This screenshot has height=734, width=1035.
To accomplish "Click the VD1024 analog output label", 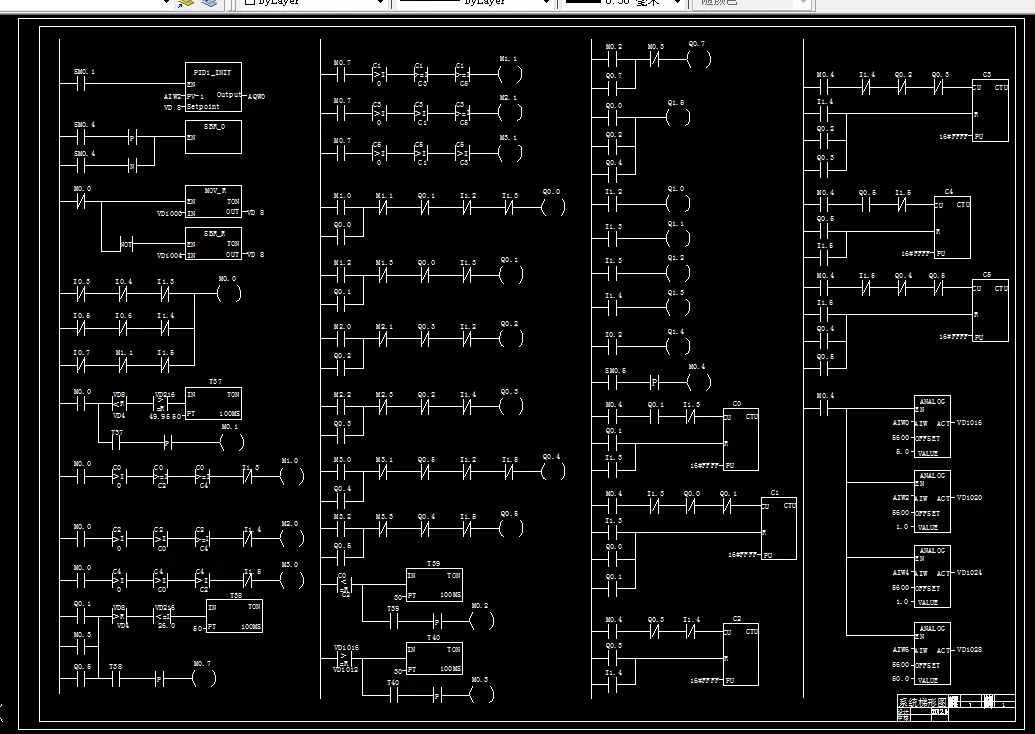I will [x=969, y=572].
